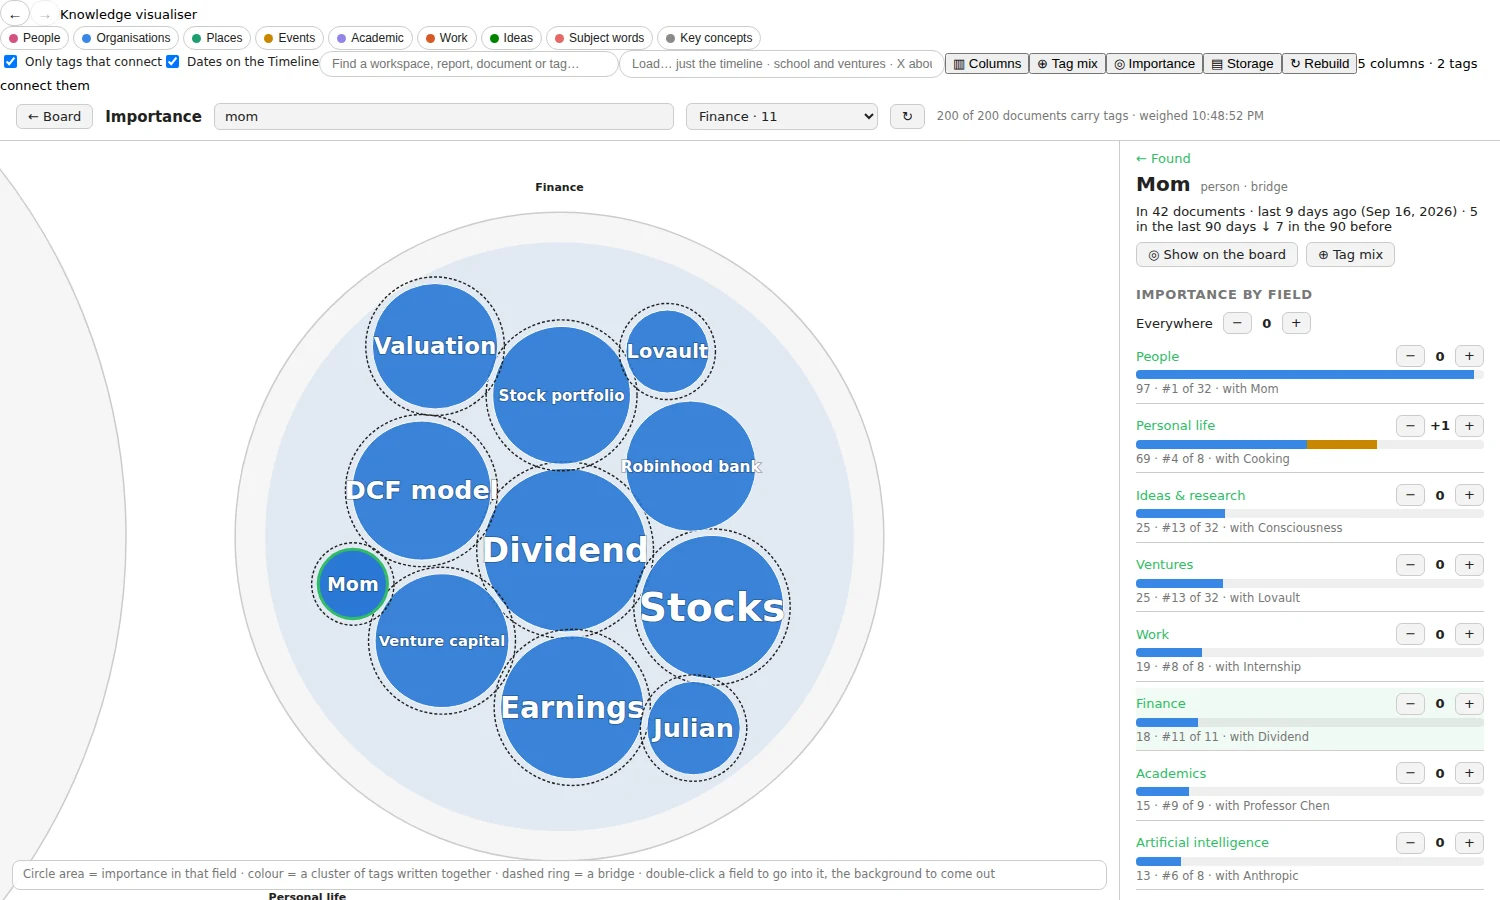Show Mom on the board

[x=1217, y=255]
